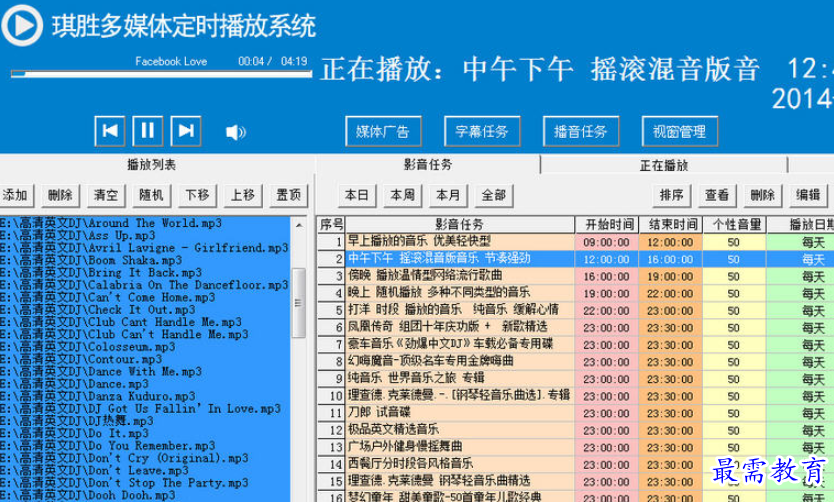This screenshot has width=834, height=502.
Task: Select task row 广场户外健身慢摇舞曲
Action: click(x=460, y=447)
